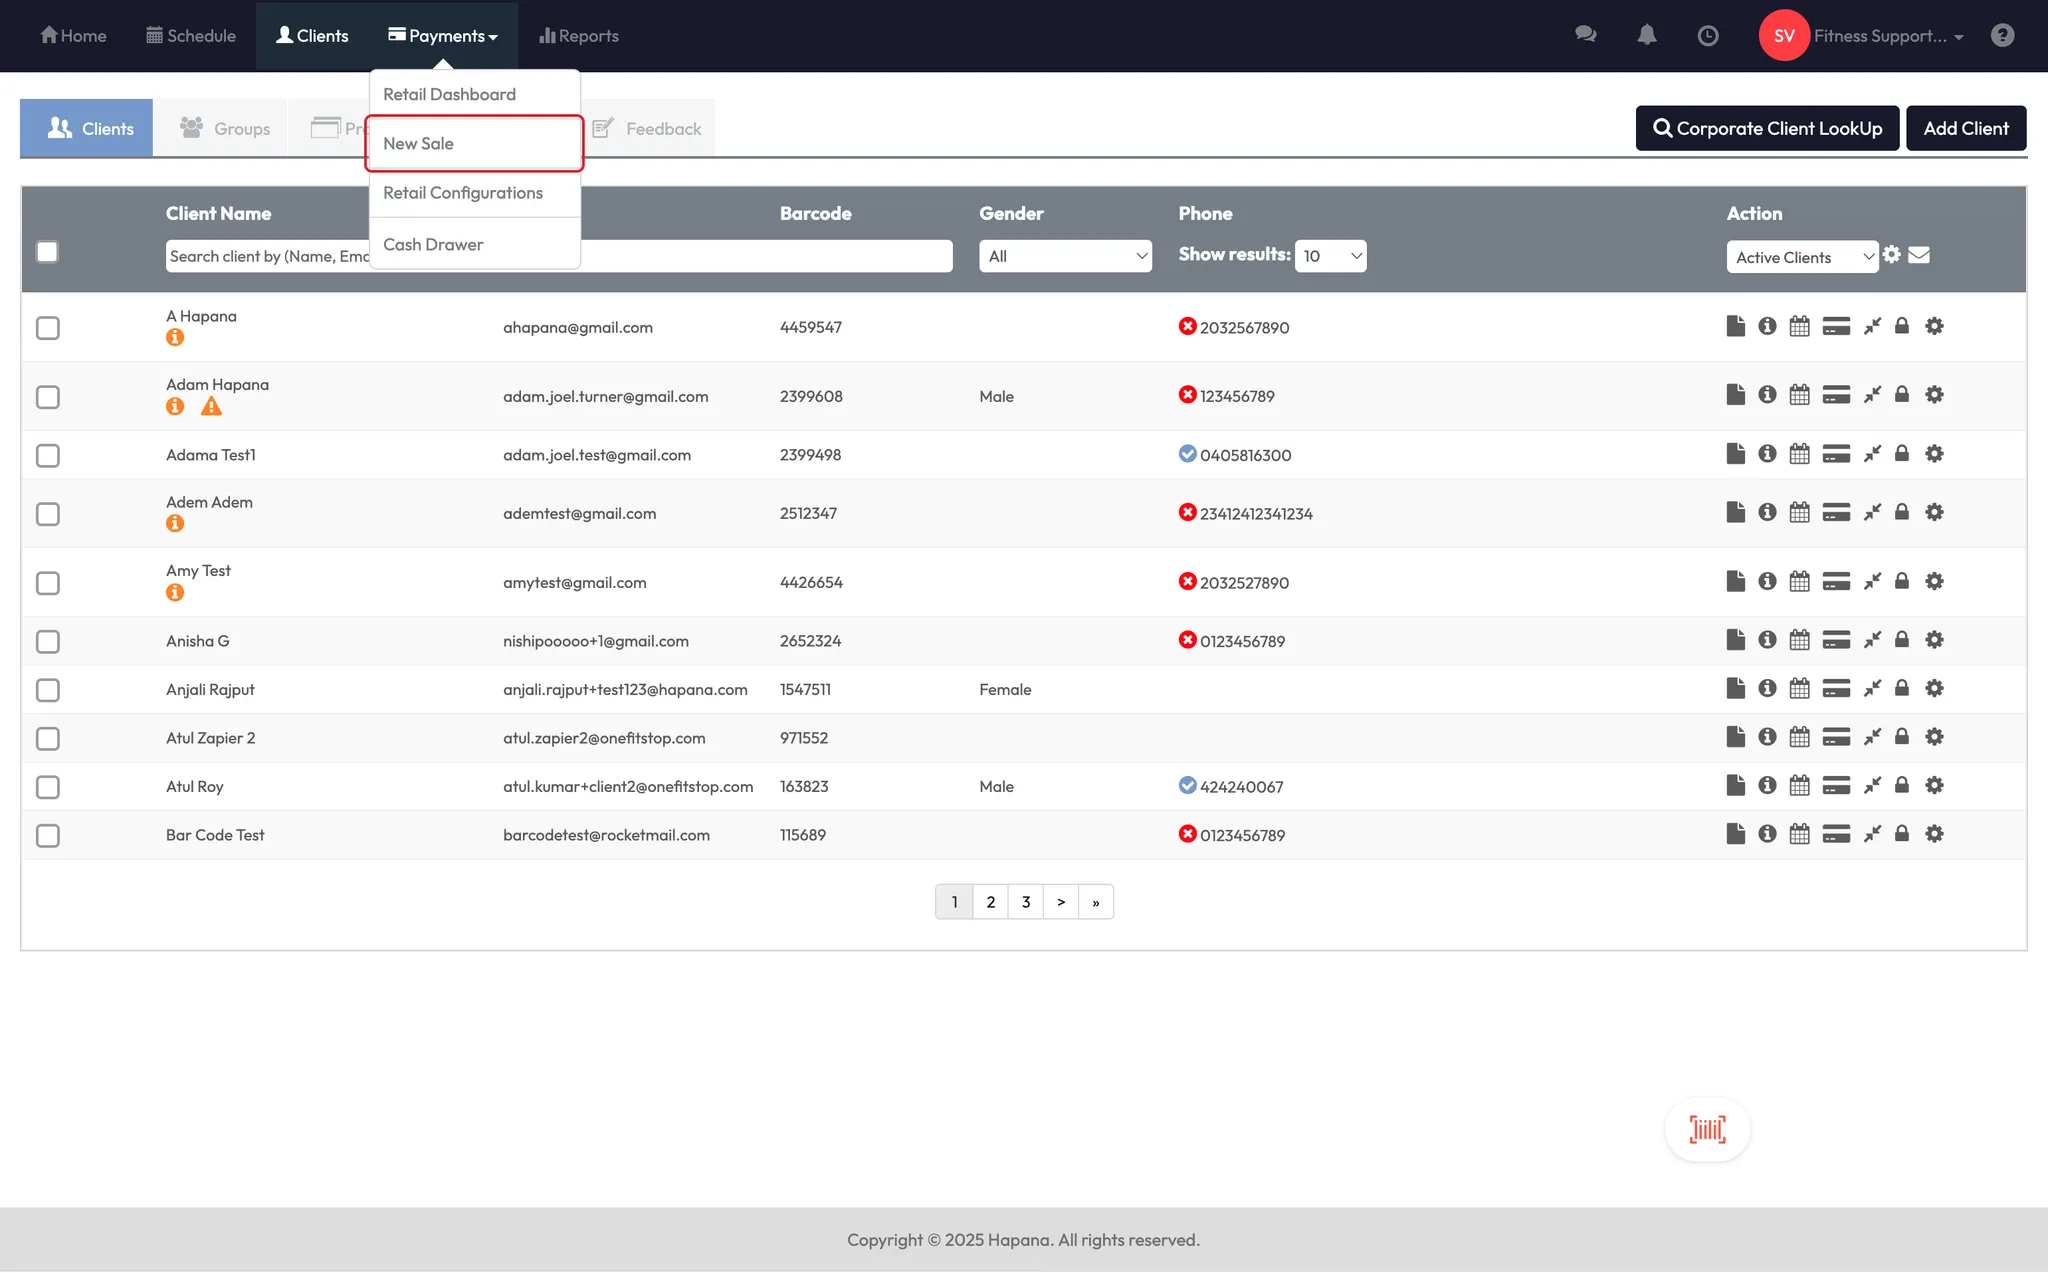
Task: Toggle the select-all clients checkbox
Action: [47, 252]
